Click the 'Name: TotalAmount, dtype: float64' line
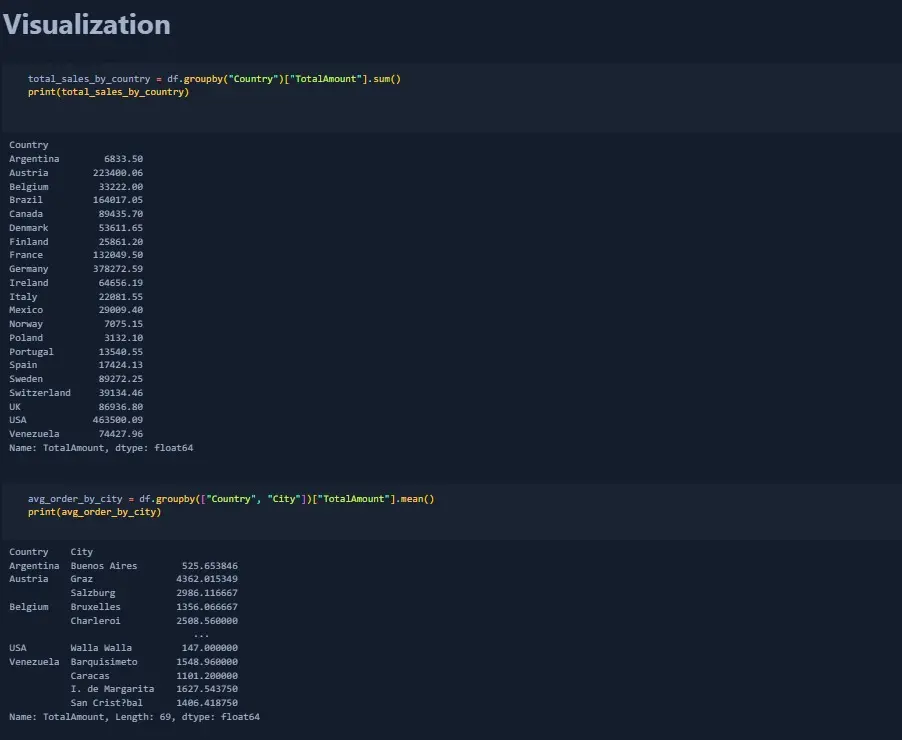902x740 pixels. click(101, 448)
